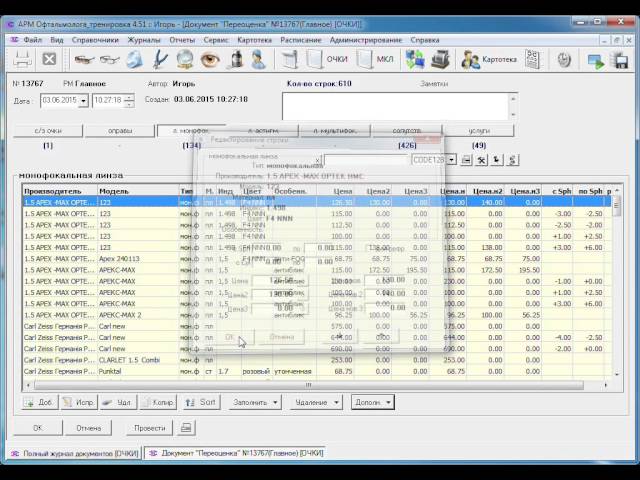640x480 pixels.
Task: Click the glass sphere toolbar icon
Action: tap(184, 60)
